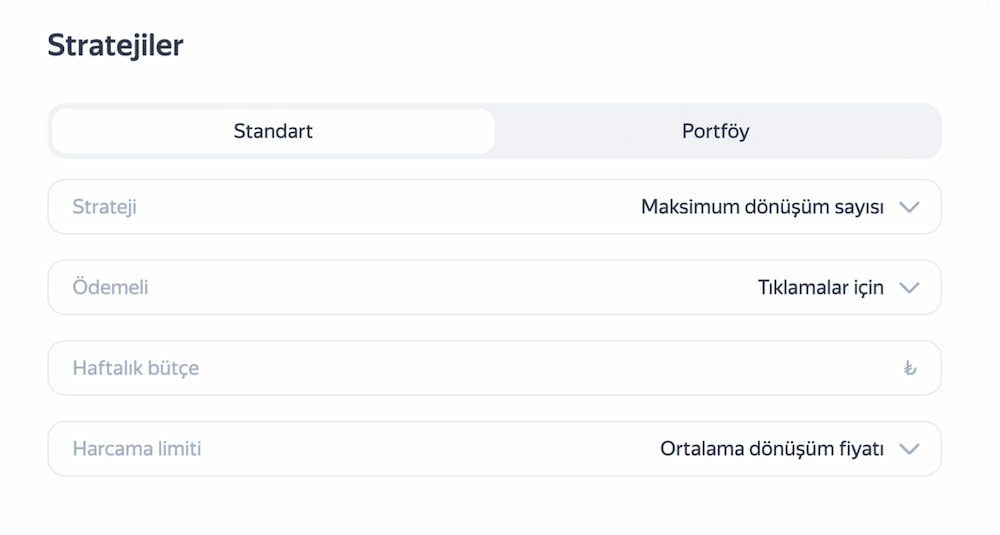Click the lira currency symbol icon
Image resolution: width=1000 pixels, height=535 pixels.
[x=908, y=368]
